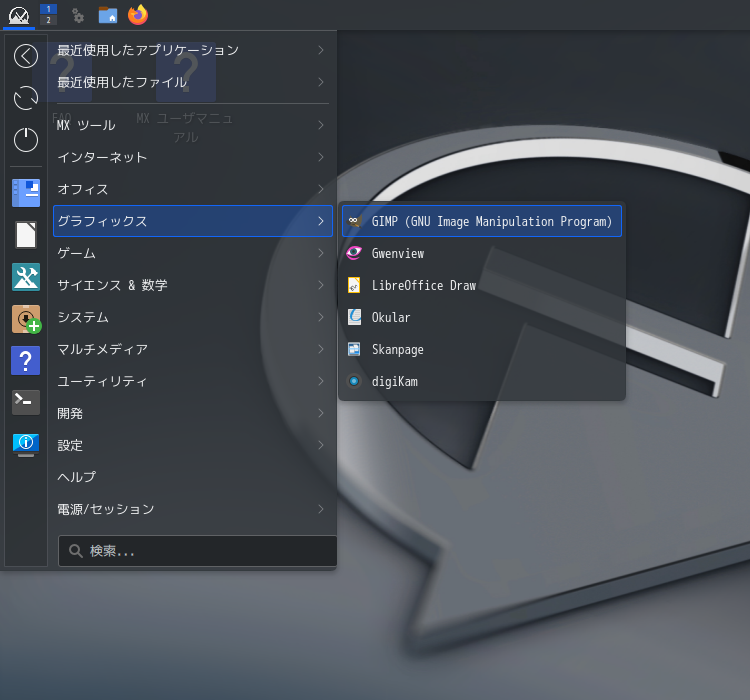Open the home folder icon in panel
This screenshot has height=700, width=750.
(108, 15)
